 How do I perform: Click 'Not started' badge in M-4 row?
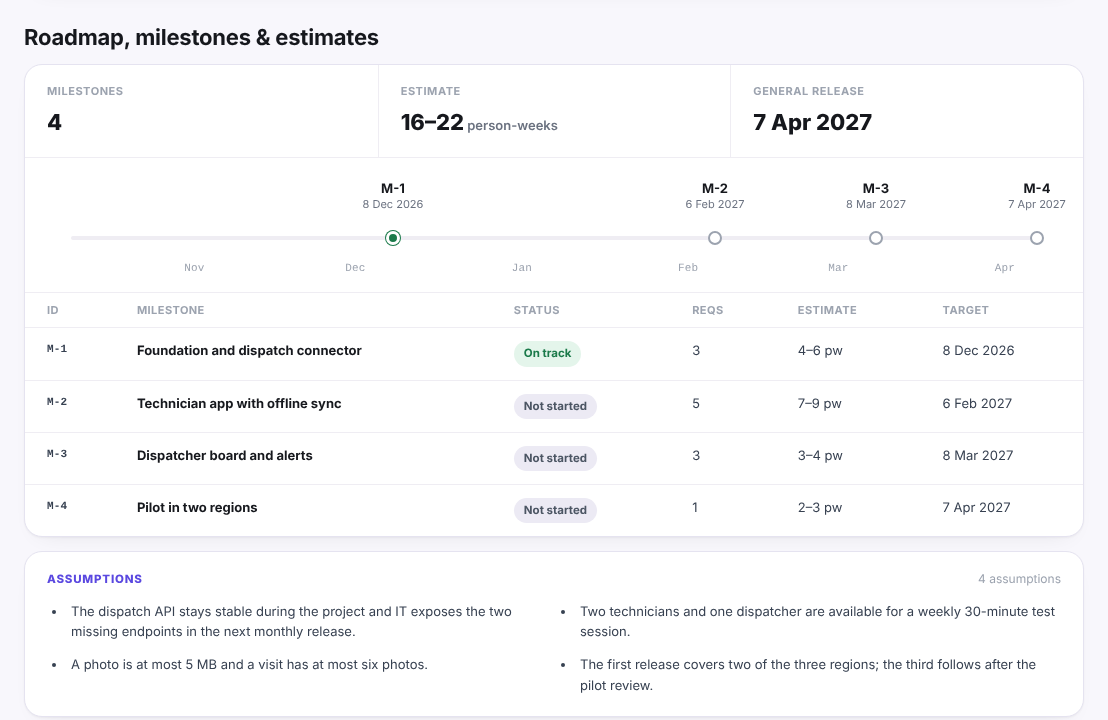555,510
